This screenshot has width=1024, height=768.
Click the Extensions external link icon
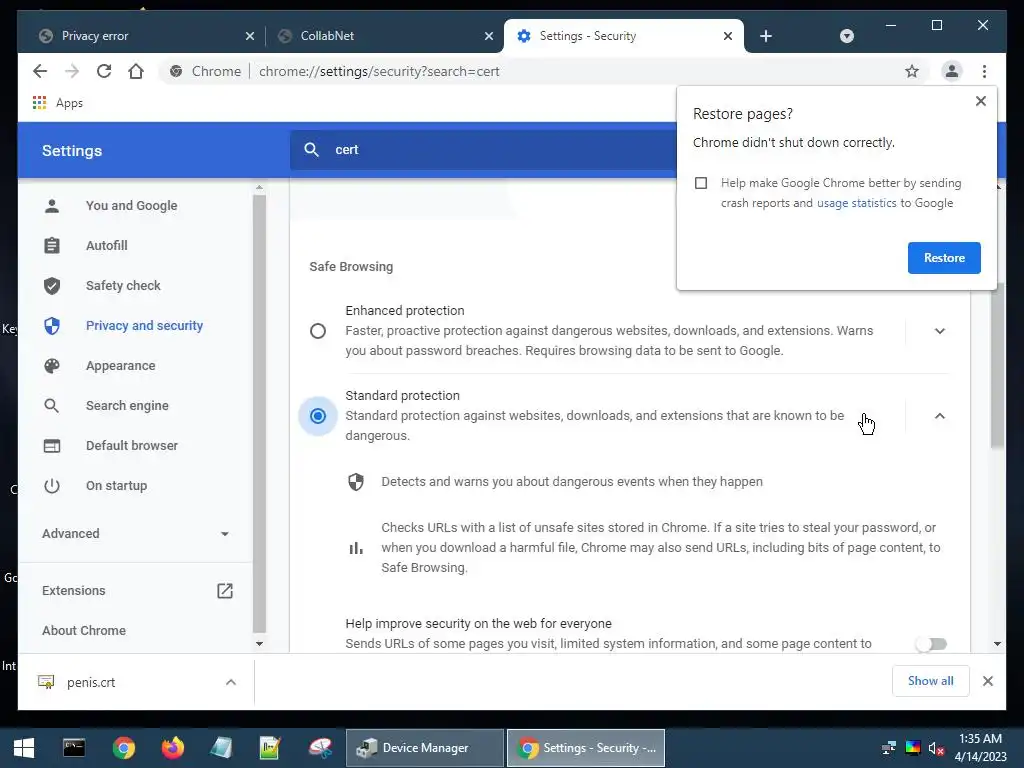pyautogui.click(x=225, y=590)
